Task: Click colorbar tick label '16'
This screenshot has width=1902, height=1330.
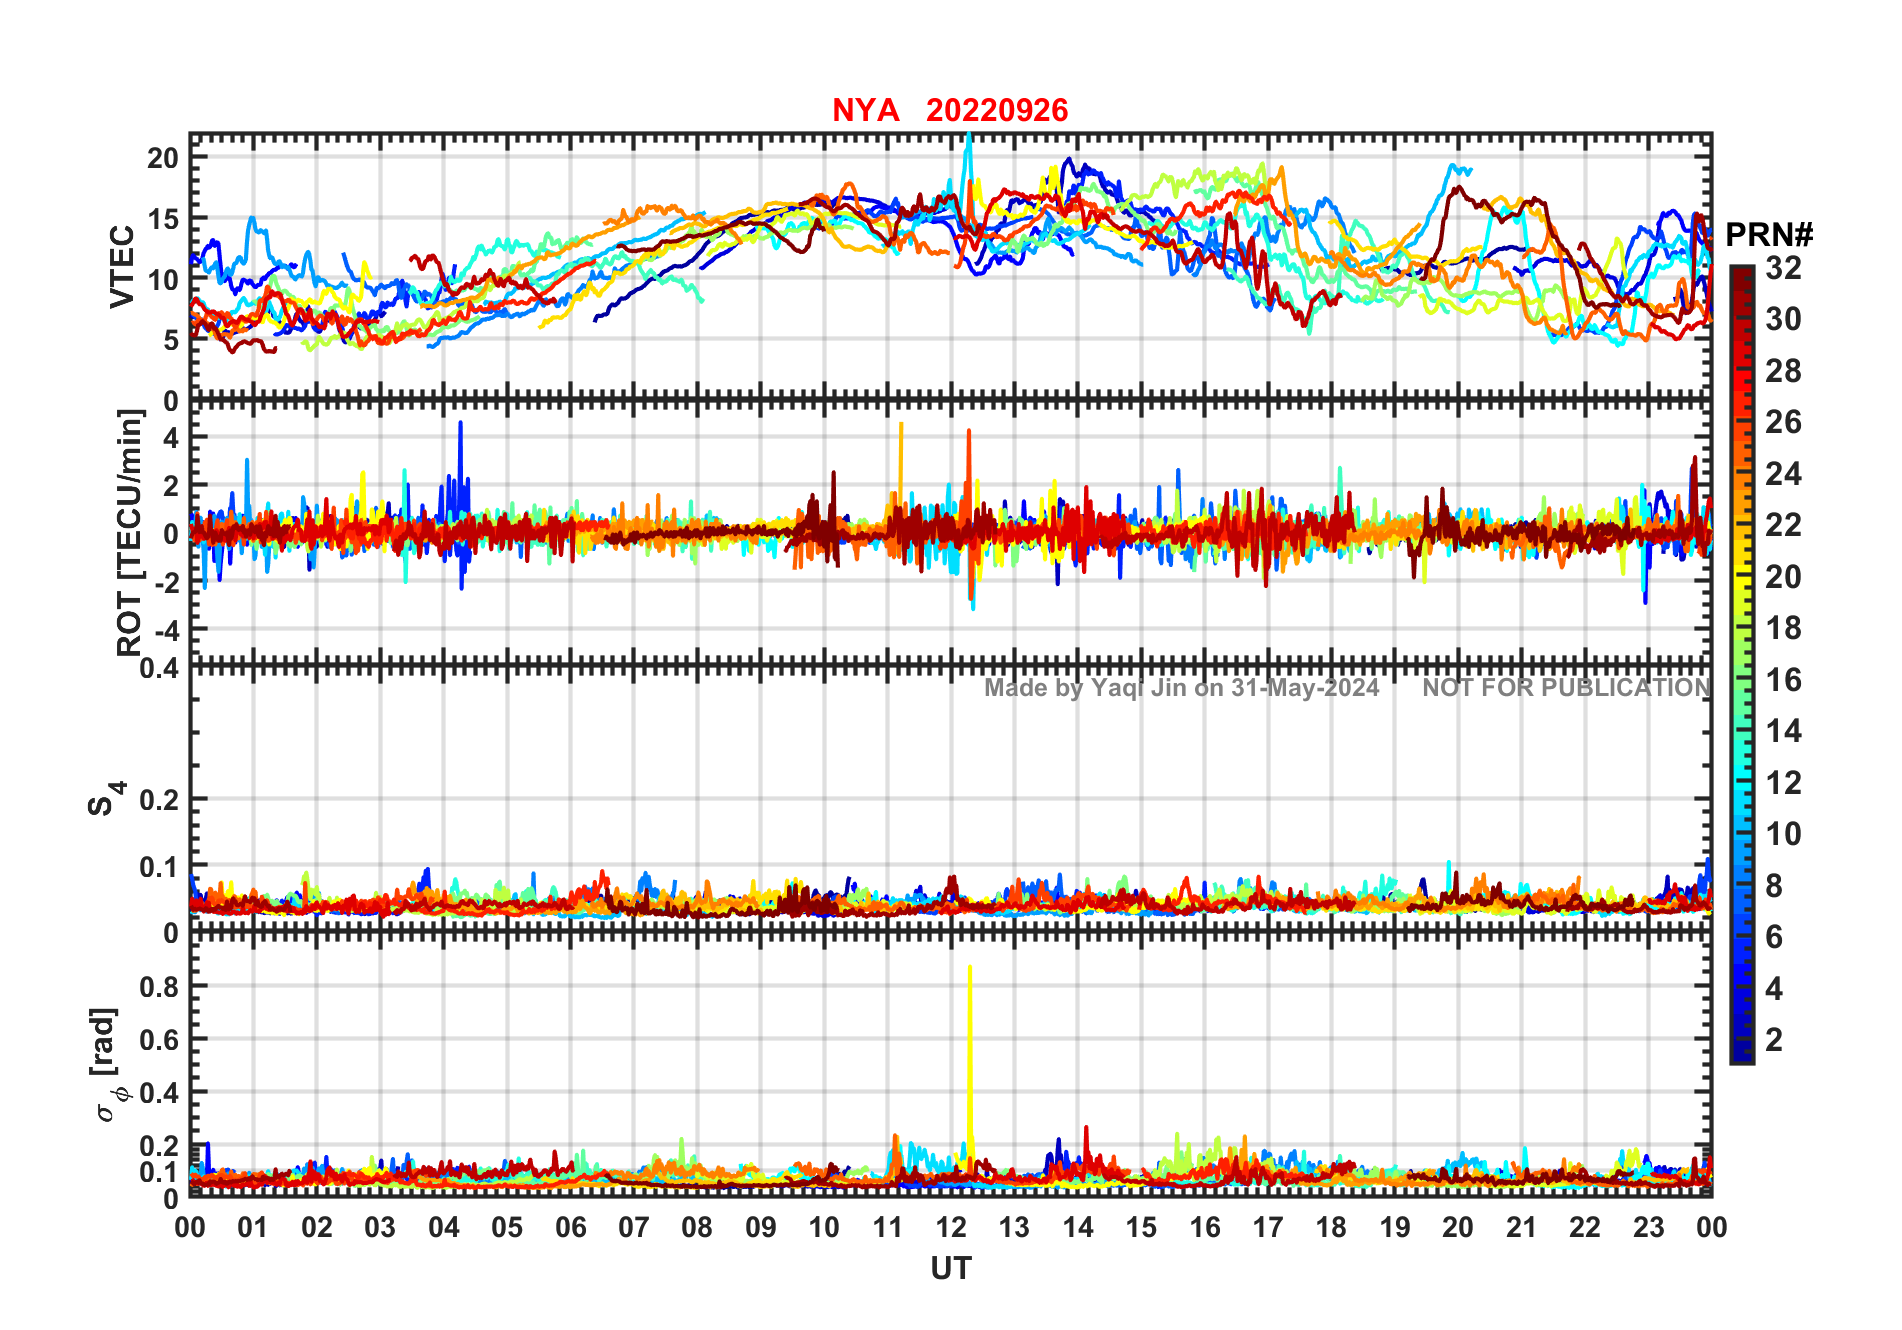Action: click(x=1783, y=680)
